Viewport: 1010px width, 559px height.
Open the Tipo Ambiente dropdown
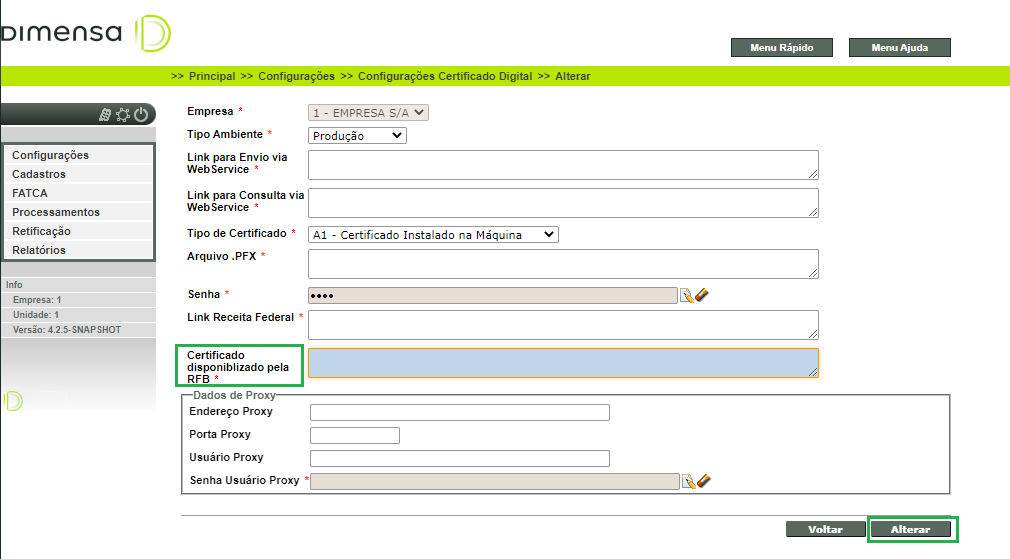357,136
